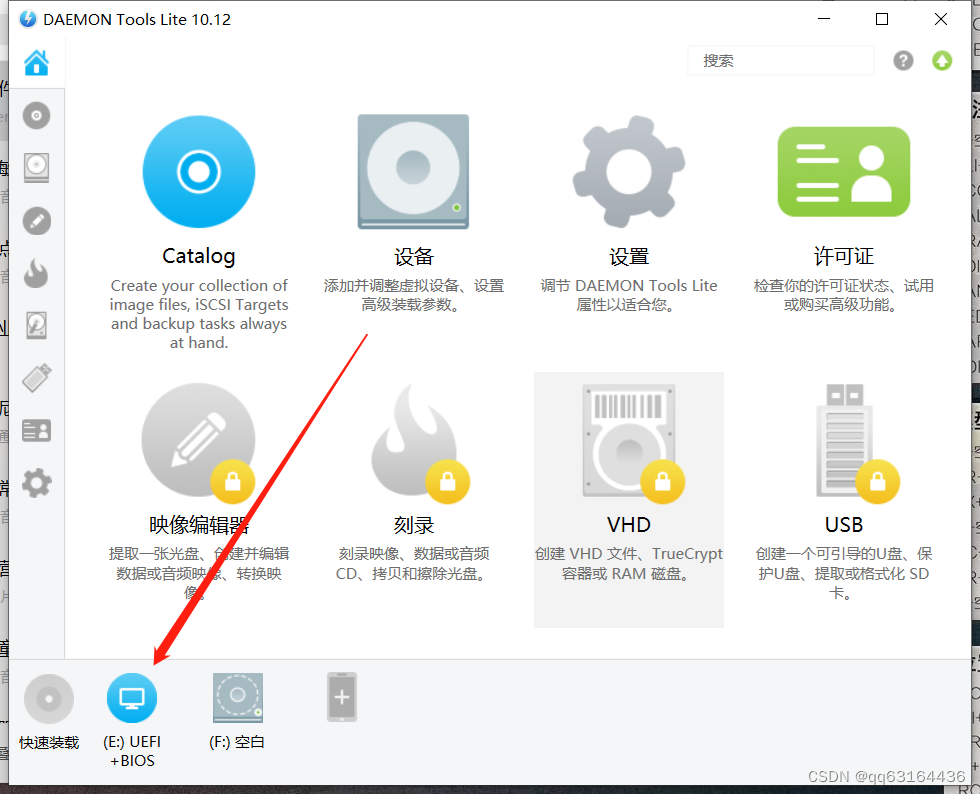Click the green update arrow icon
The width and height of the screenshot is (980, 794).
(942, 61)
